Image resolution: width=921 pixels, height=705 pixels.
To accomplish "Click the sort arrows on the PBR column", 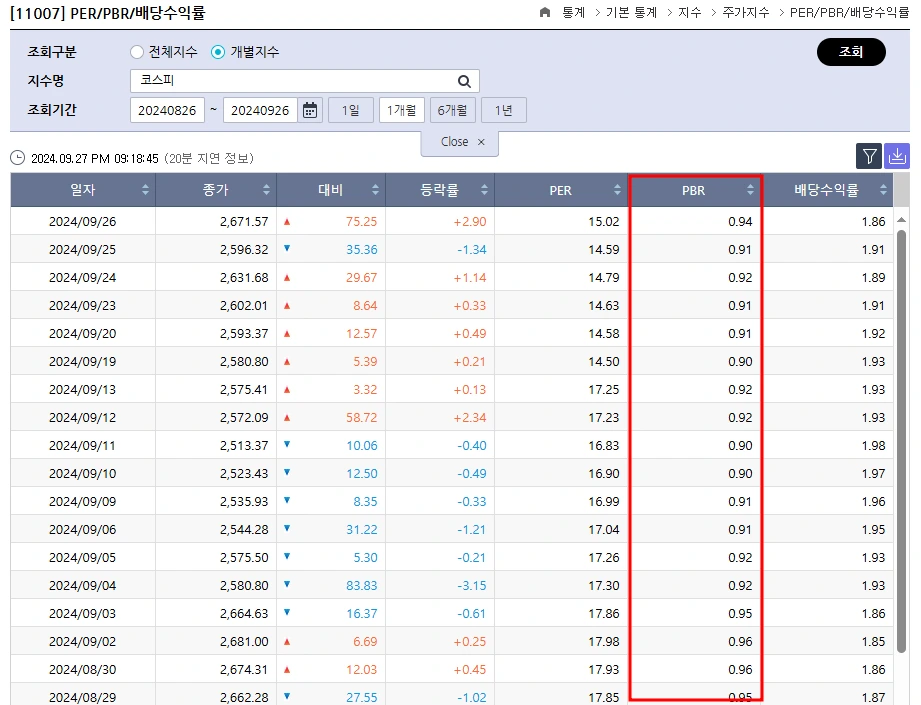I will click(750, 190).
